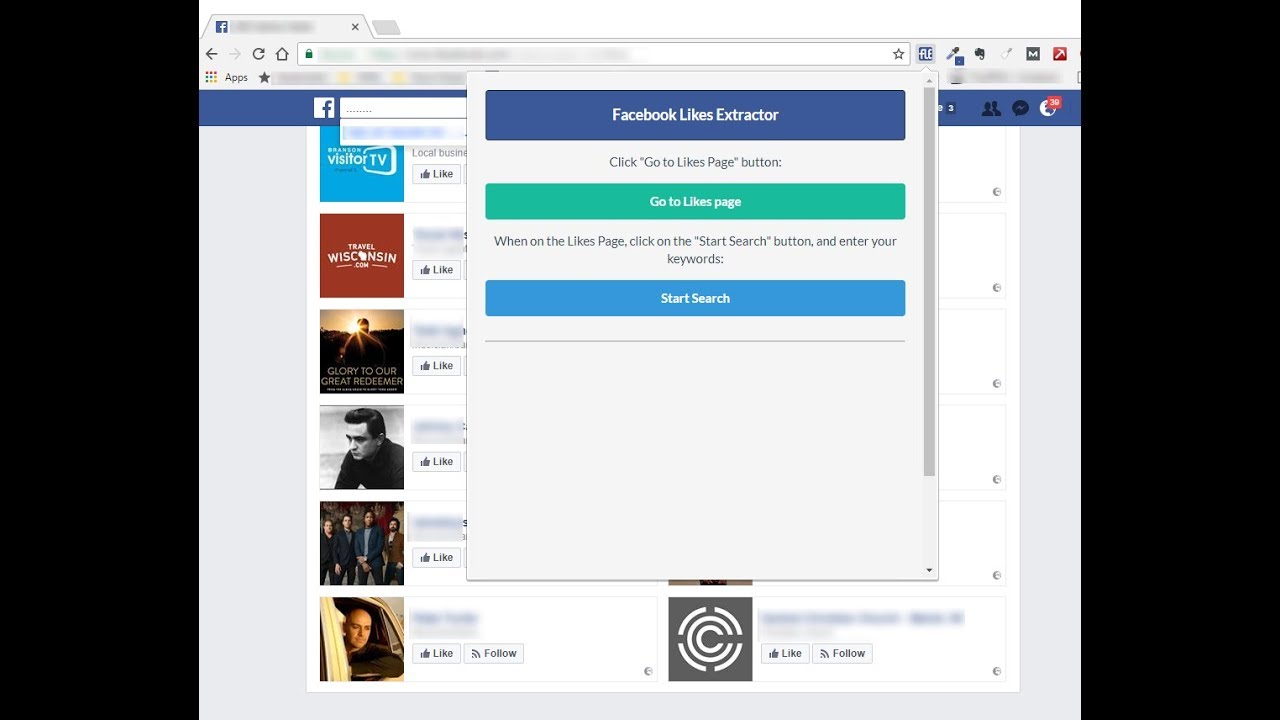This screenshot has width=1280, height=720.
Task: Click the browser forward arrow
Action: 235,54
